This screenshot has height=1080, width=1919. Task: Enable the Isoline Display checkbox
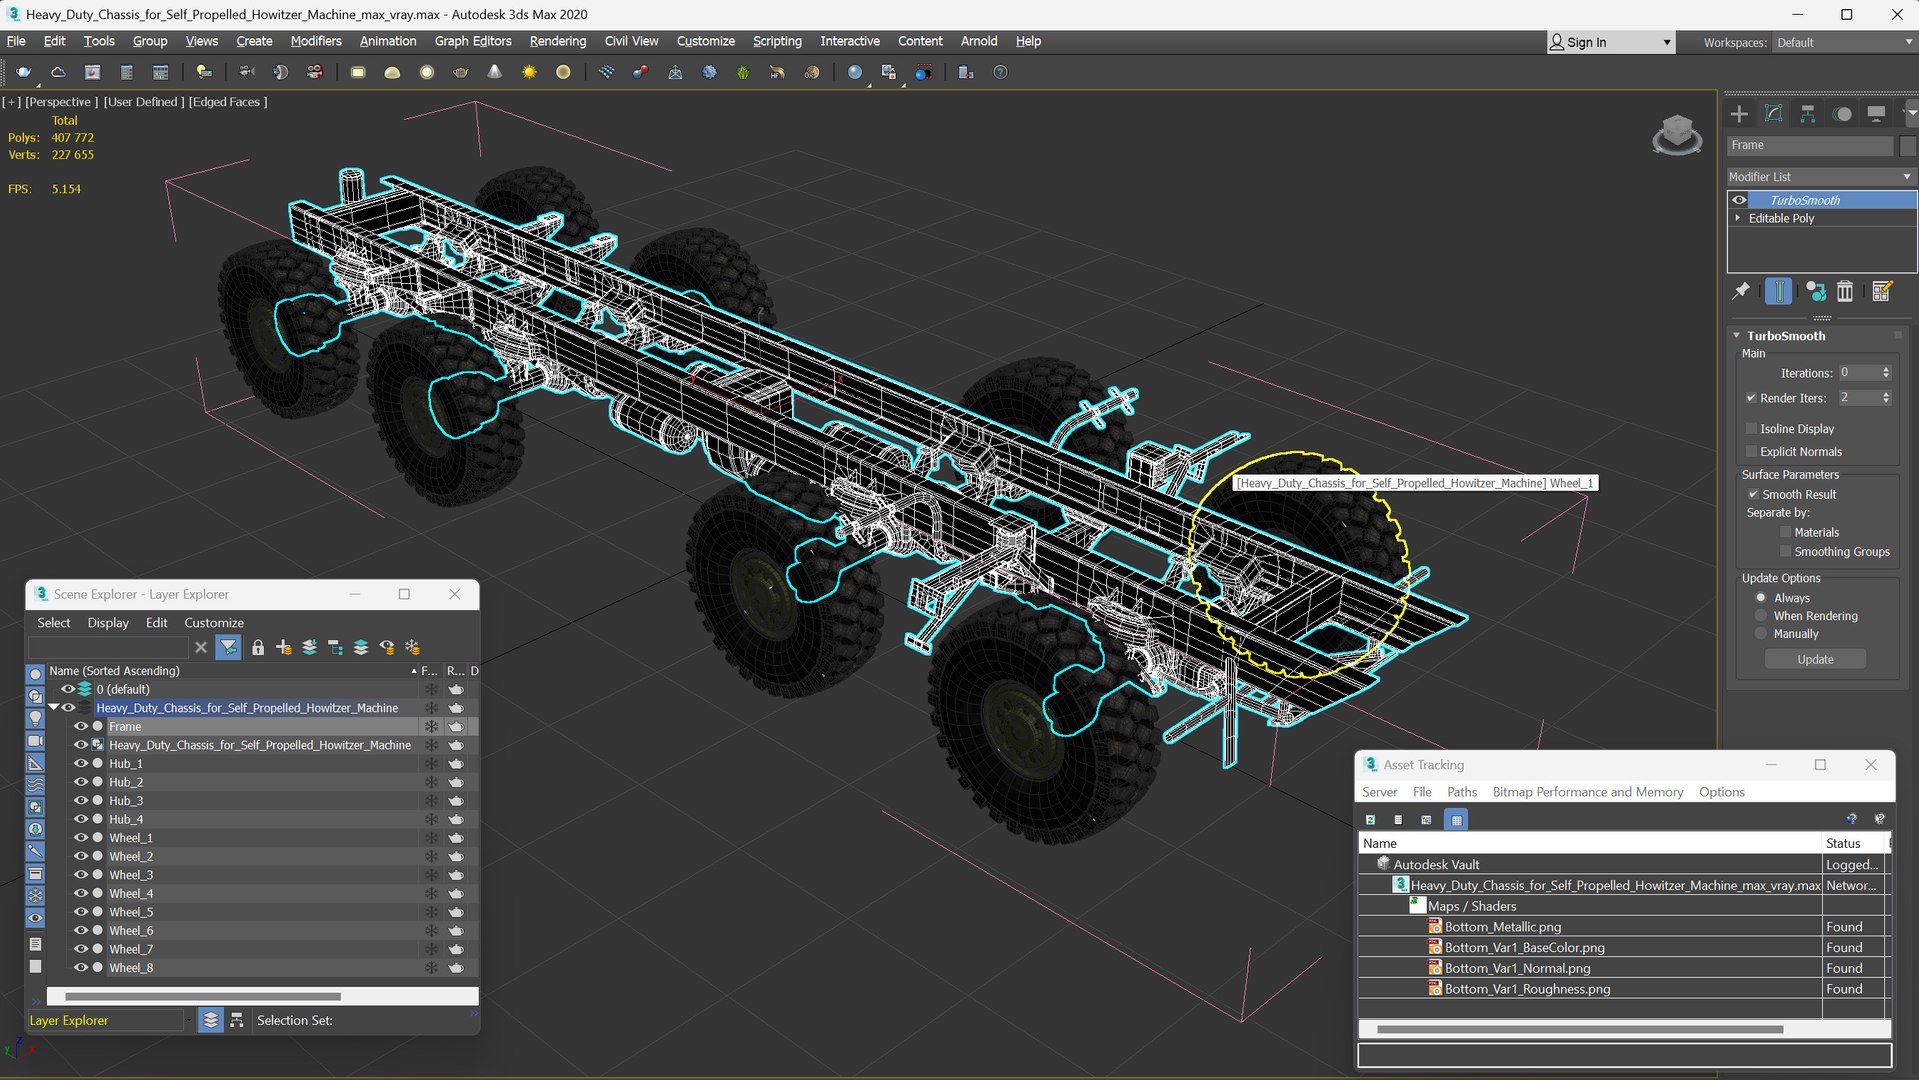(x=1752, y=429)
